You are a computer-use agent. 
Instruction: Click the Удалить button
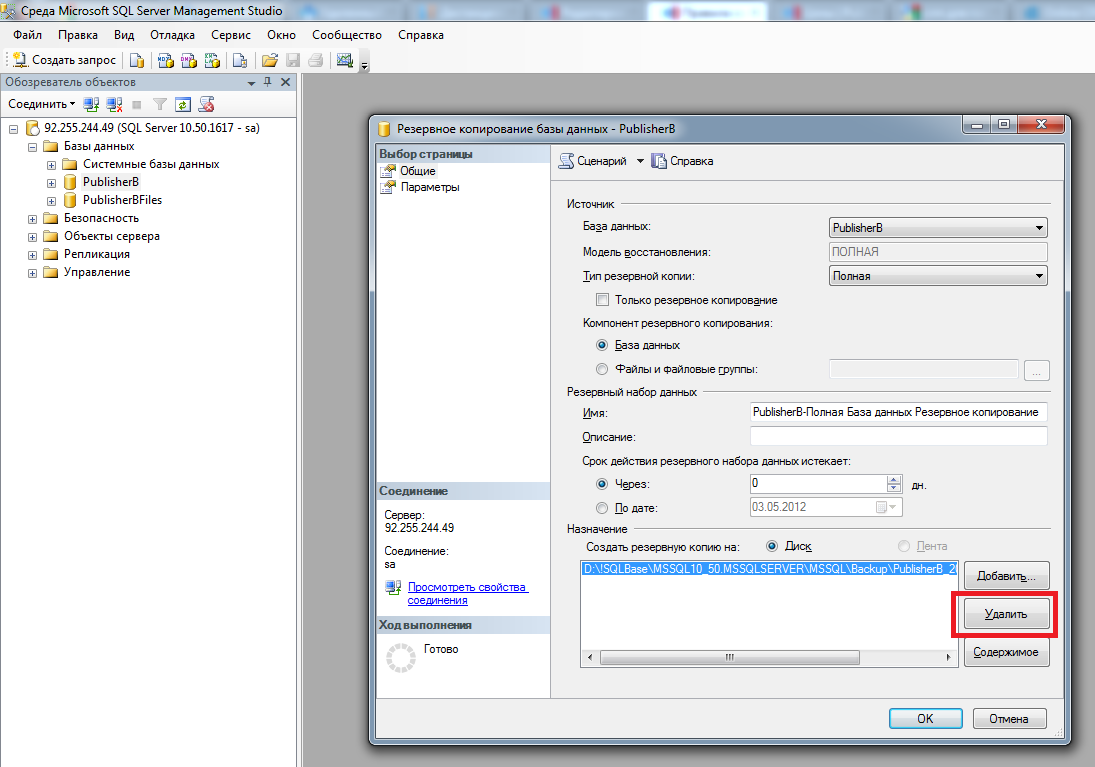[1006, 614]
